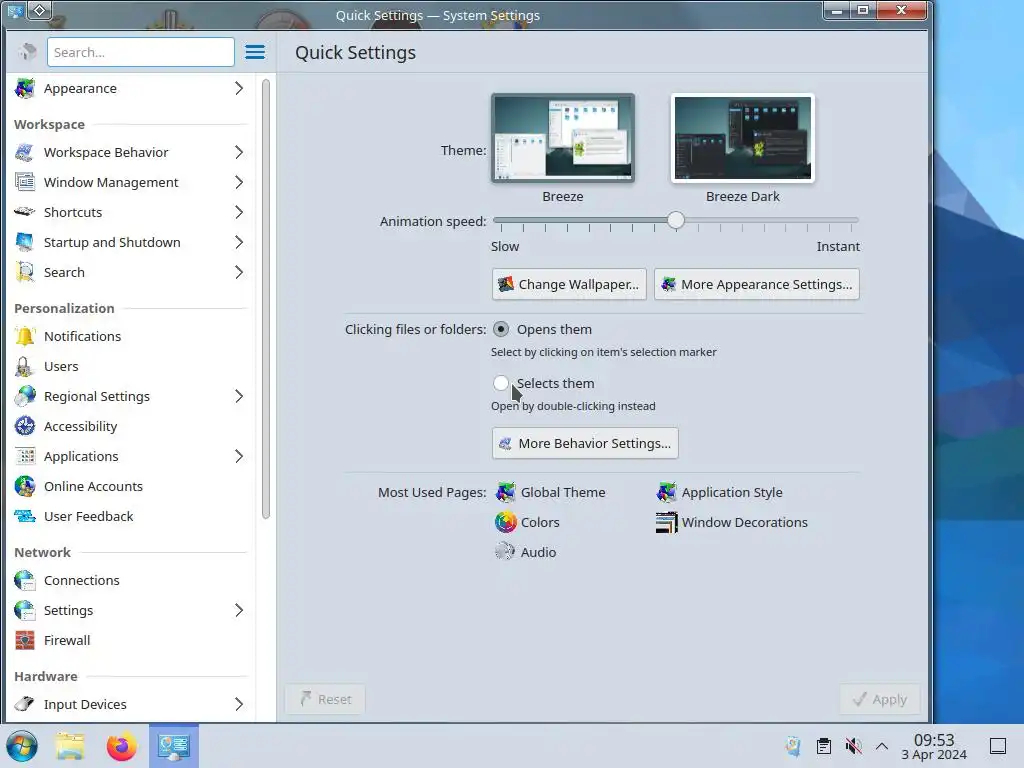1024x768 pixels.
Task: Click the Animation speed slider handle
Action: click(676, 221)
